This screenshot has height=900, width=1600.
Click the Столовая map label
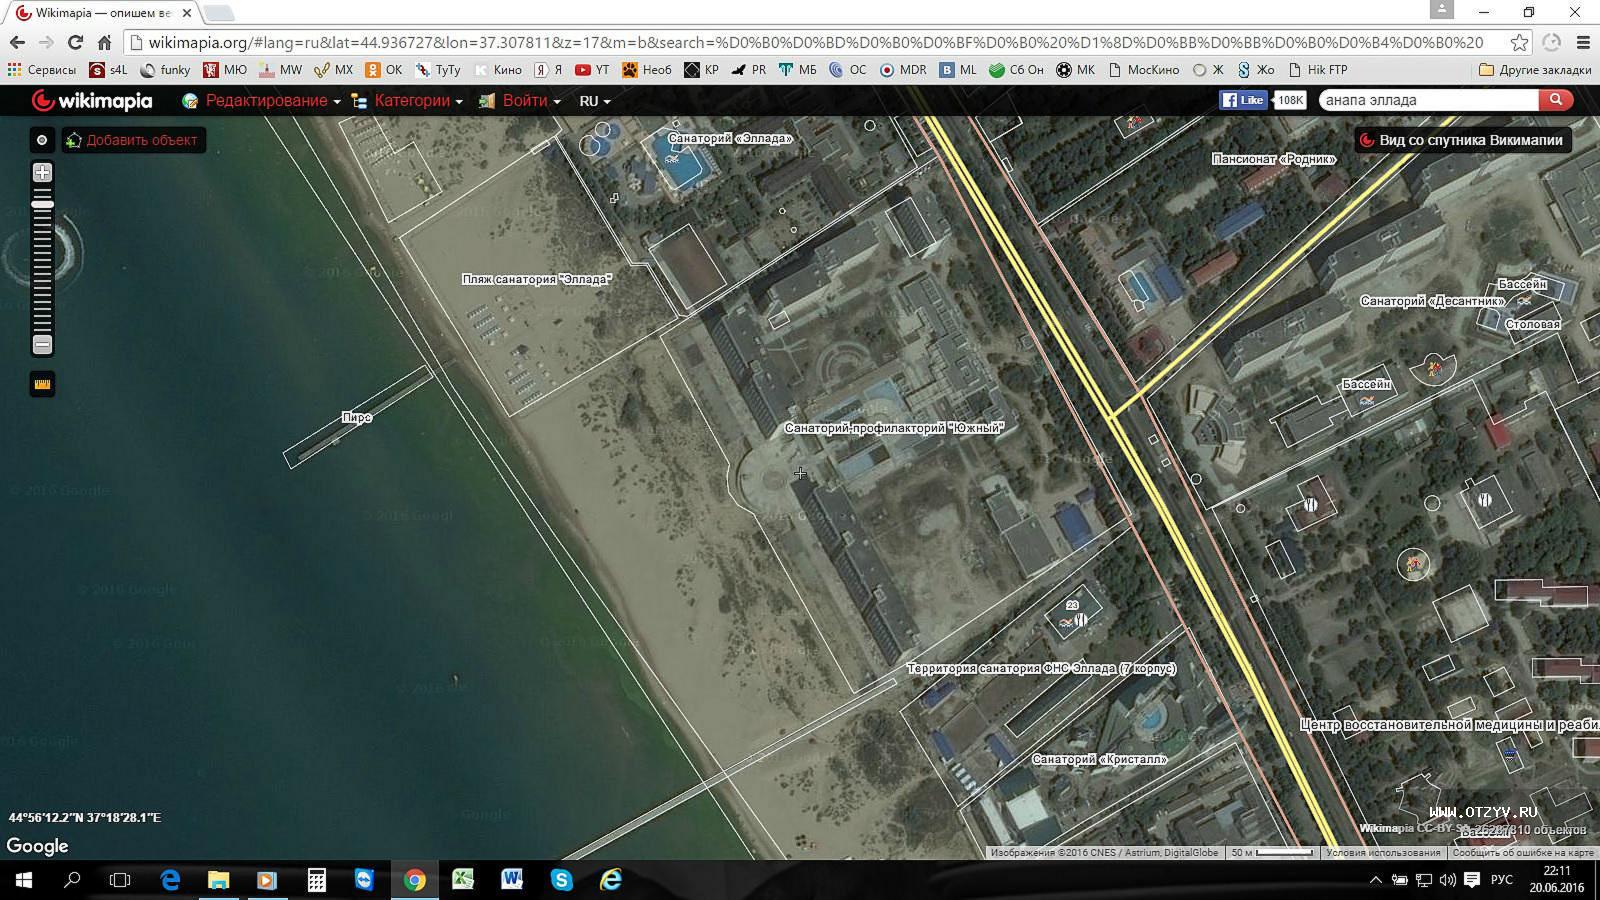pyautogui.click(x=1533, y=324)
